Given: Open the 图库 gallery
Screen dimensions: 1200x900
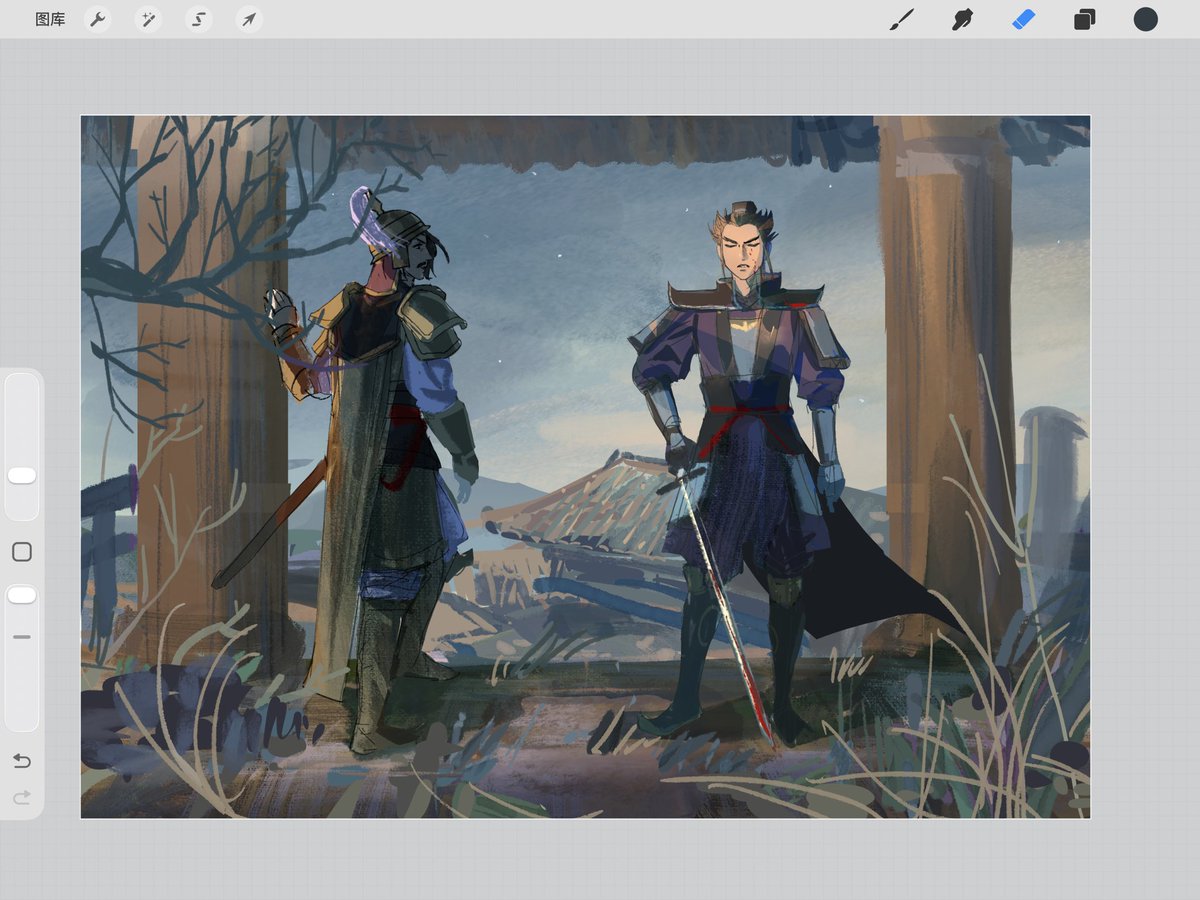Looking at the screenshot, I should 50,19.
